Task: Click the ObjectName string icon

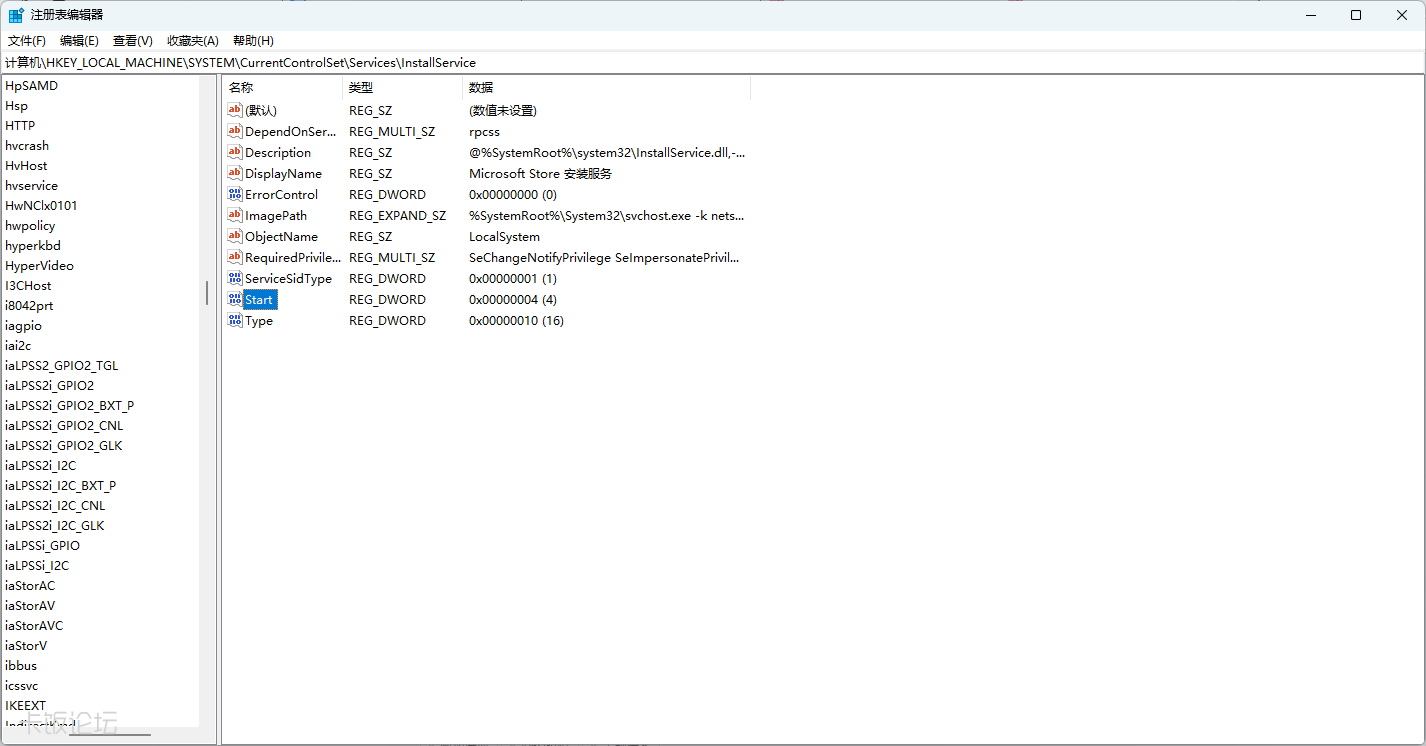Action: click(235, 236)
